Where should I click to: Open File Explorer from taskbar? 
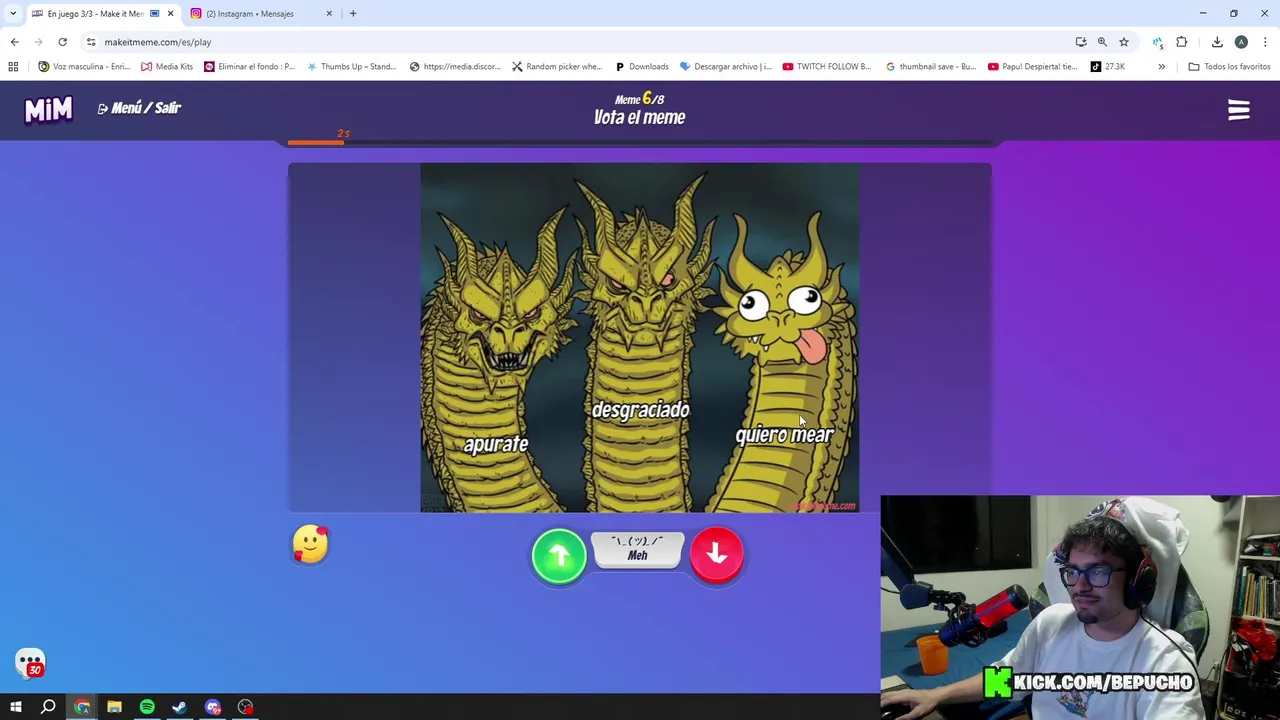point(114,707)
